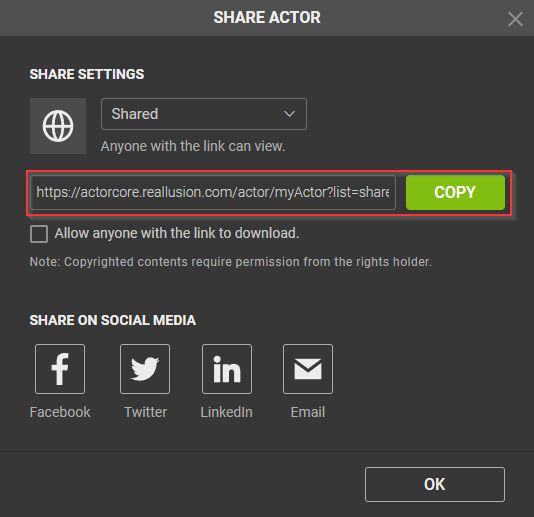Copy the share link with COPY button
This screenshot has height=517, width=534.
point(455,192)
